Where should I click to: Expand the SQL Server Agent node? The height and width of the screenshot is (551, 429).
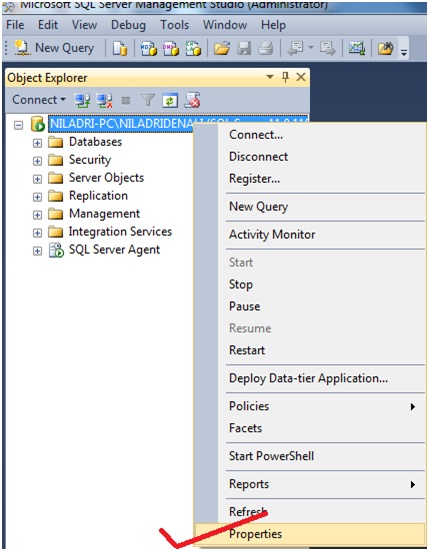pos(37,251)
